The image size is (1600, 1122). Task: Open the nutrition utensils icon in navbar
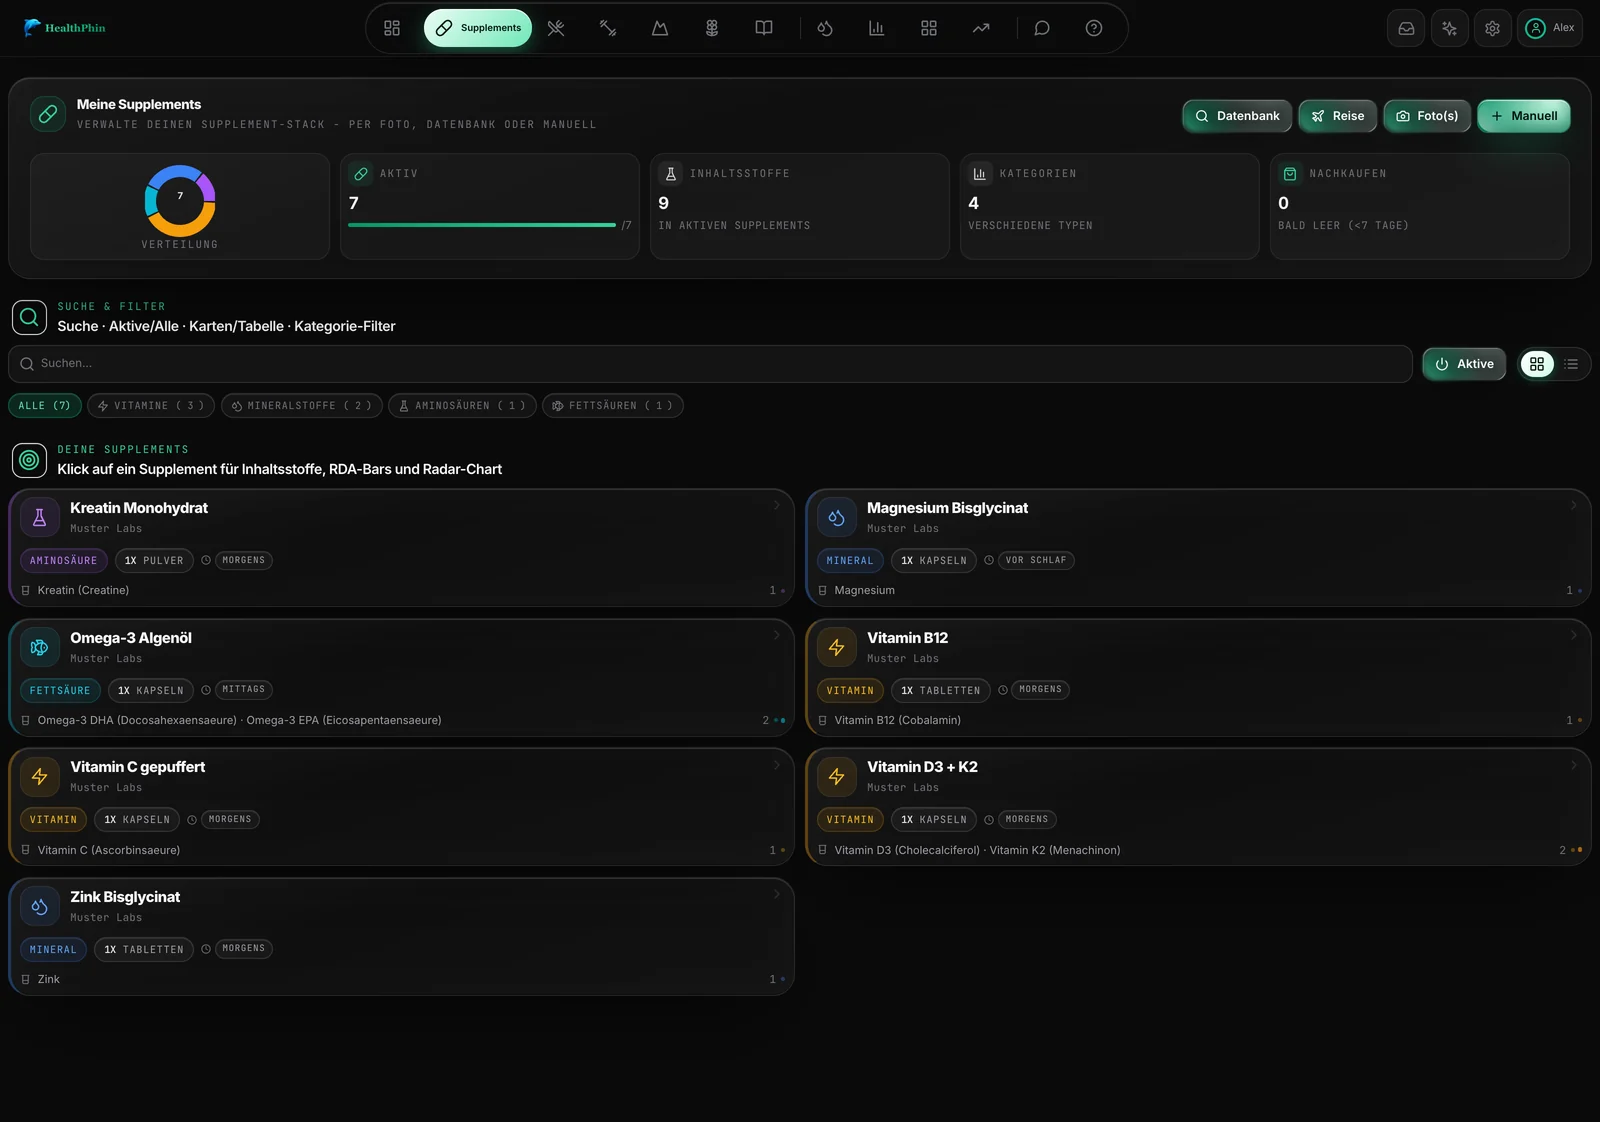[556, 28]
